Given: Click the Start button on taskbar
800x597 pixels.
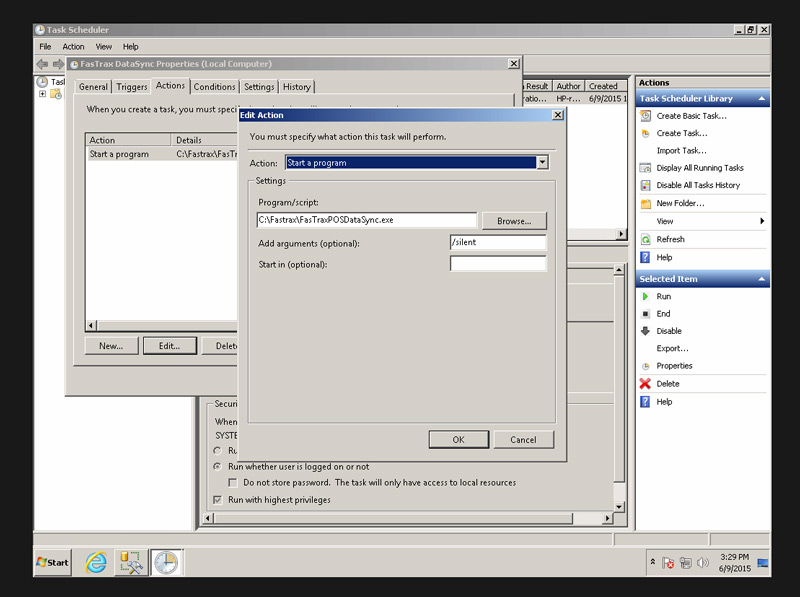Looking at the screenshot, I should tap(53, 562).
